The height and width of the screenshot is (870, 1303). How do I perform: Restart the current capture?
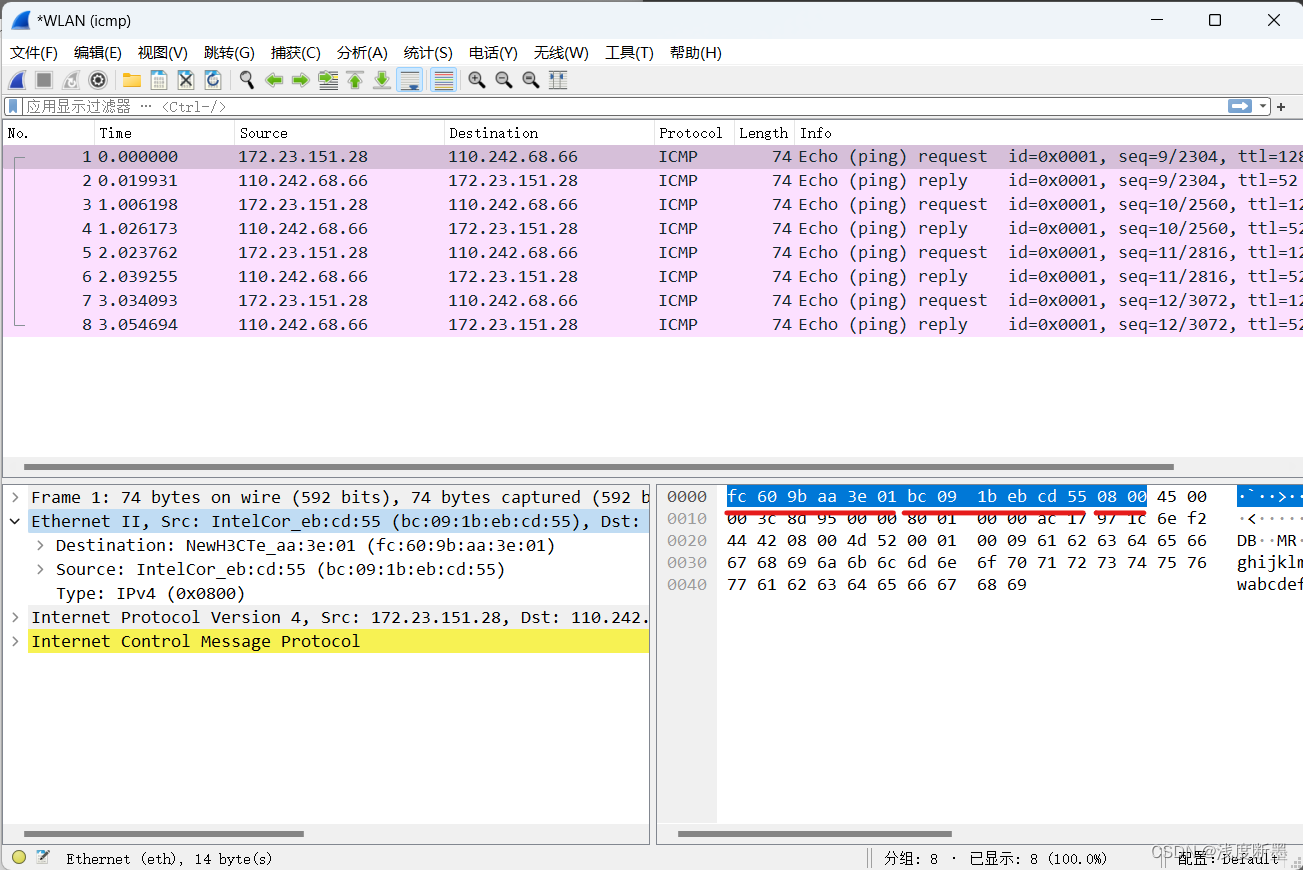click(71, 80)
